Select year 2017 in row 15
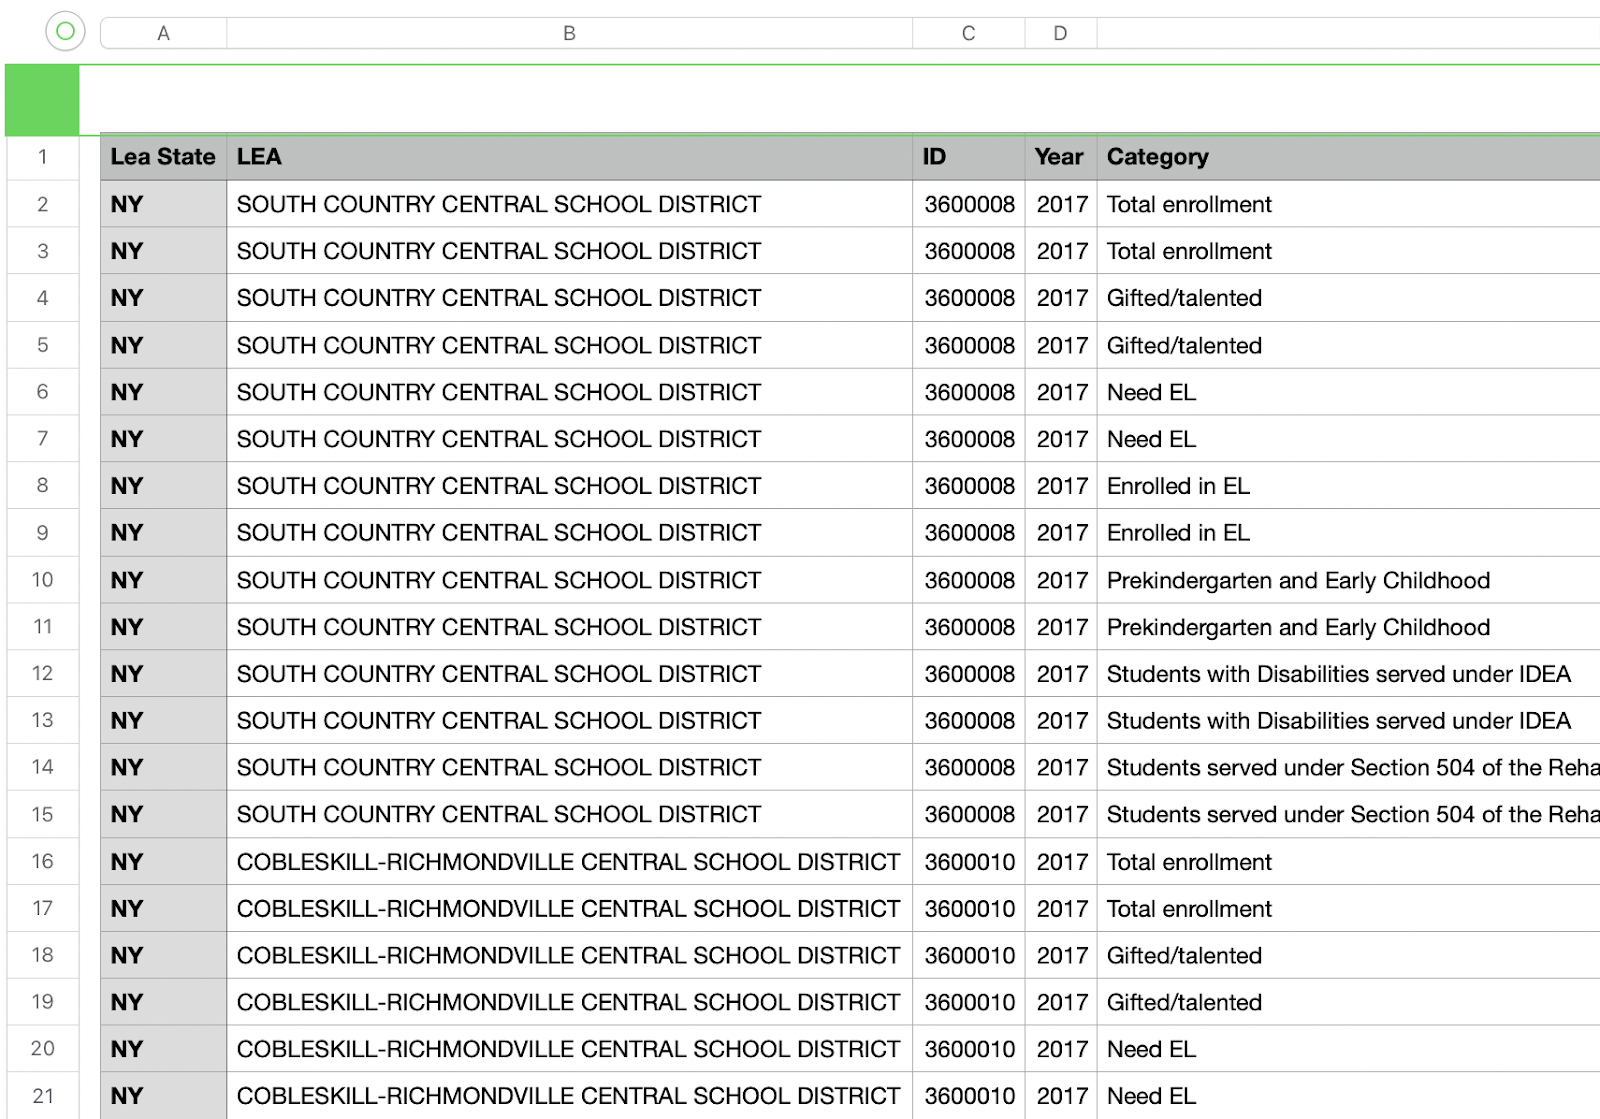This screenshot has height=1119, width=1600. point(1060,814)
